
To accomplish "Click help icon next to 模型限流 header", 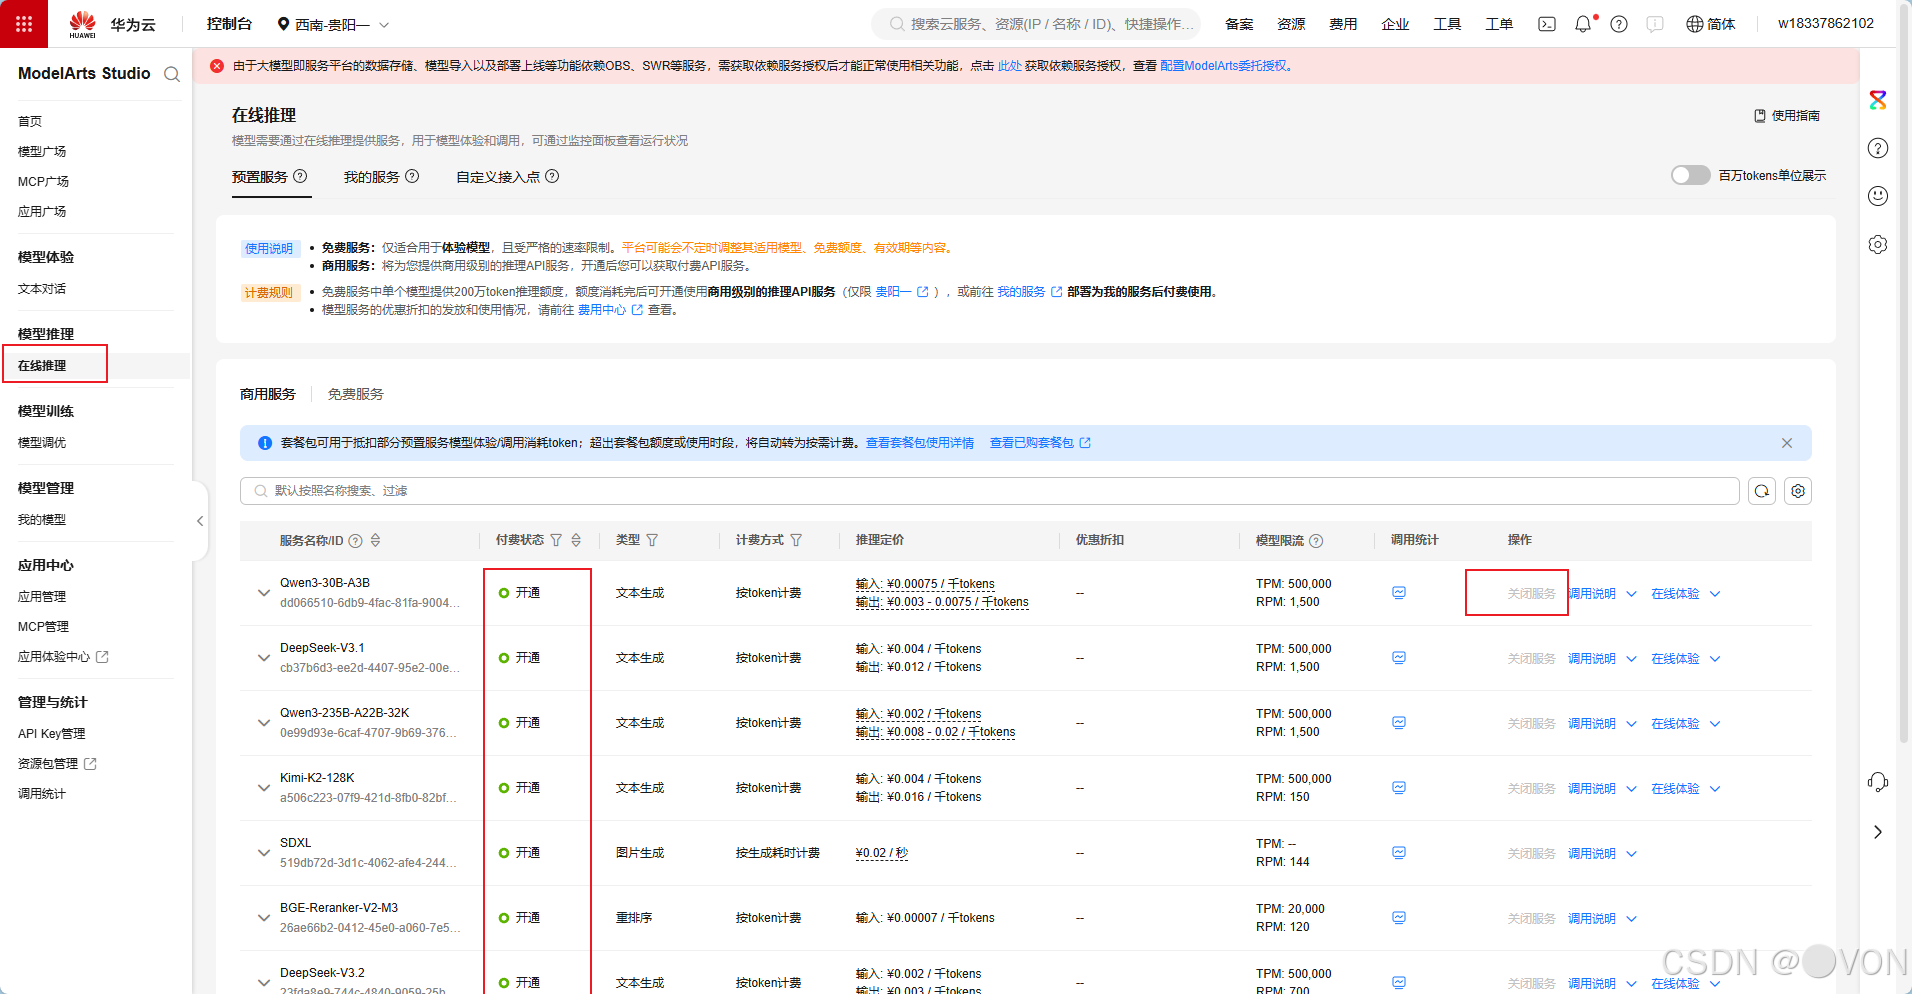I will pyautogui.click(x=1316, y=541).
